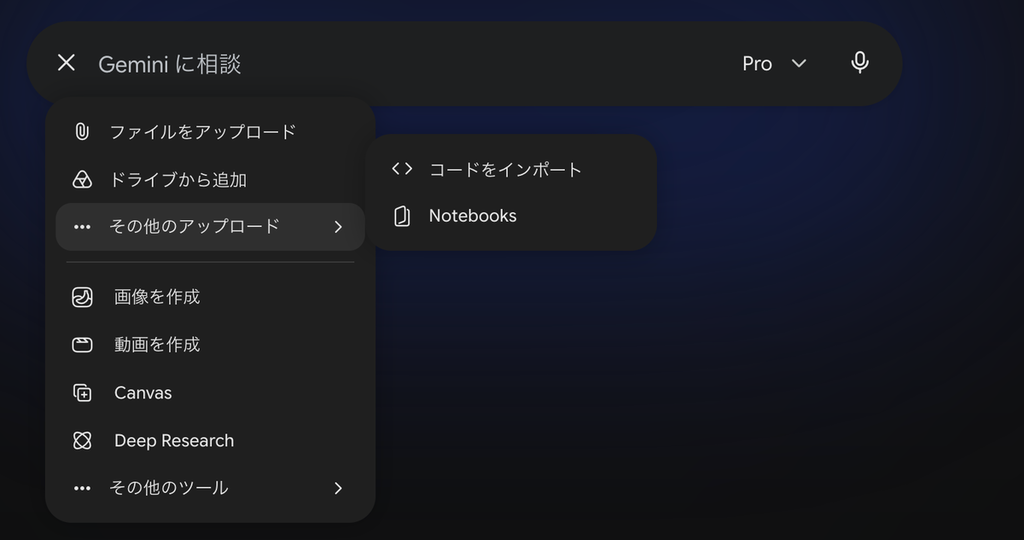Click the Google Drive triangle icon

82,180
